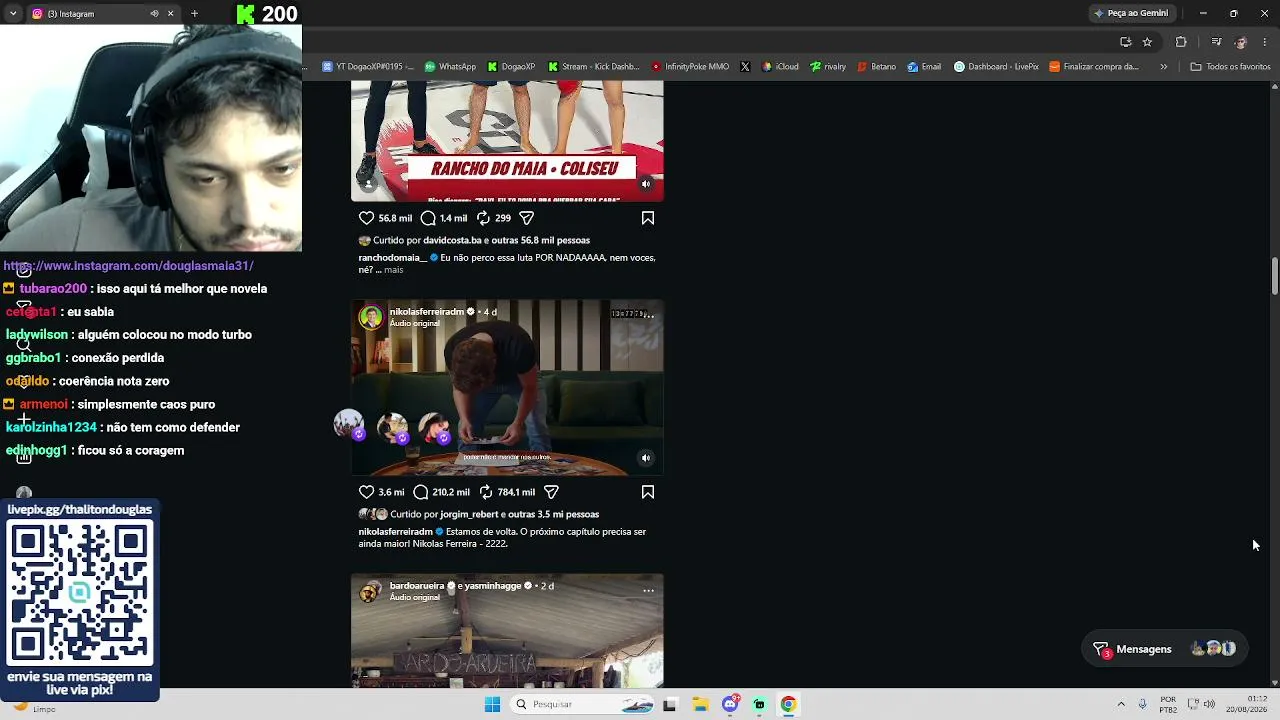Open rivalry bookmark
1280x720 pixels.
click(x=828, y=67)
